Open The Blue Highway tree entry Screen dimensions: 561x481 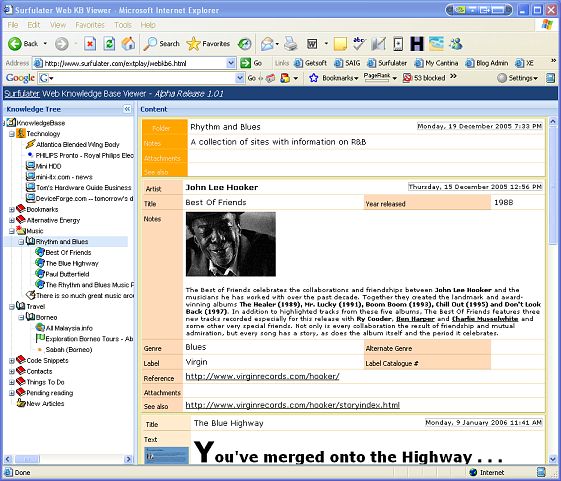pos(72,263)
